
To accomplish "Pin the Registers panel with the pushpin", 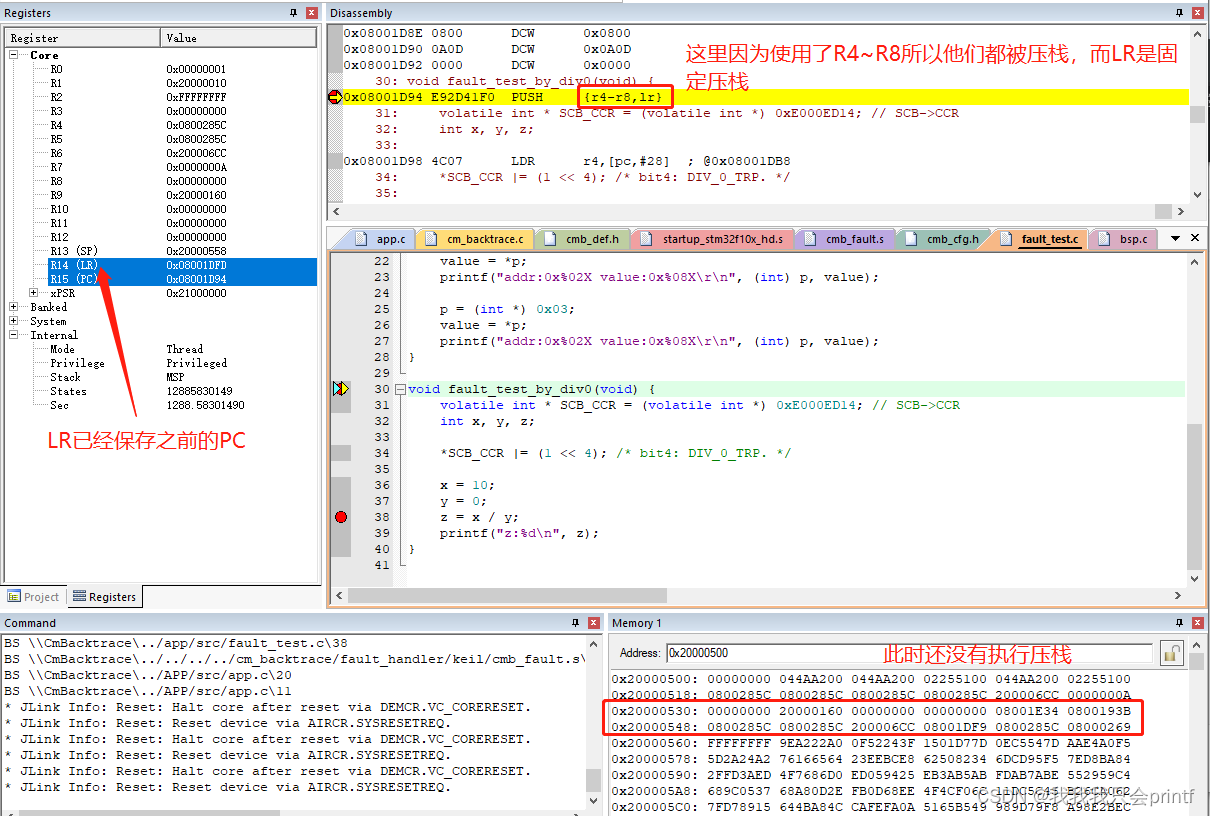I will (294, 13).
